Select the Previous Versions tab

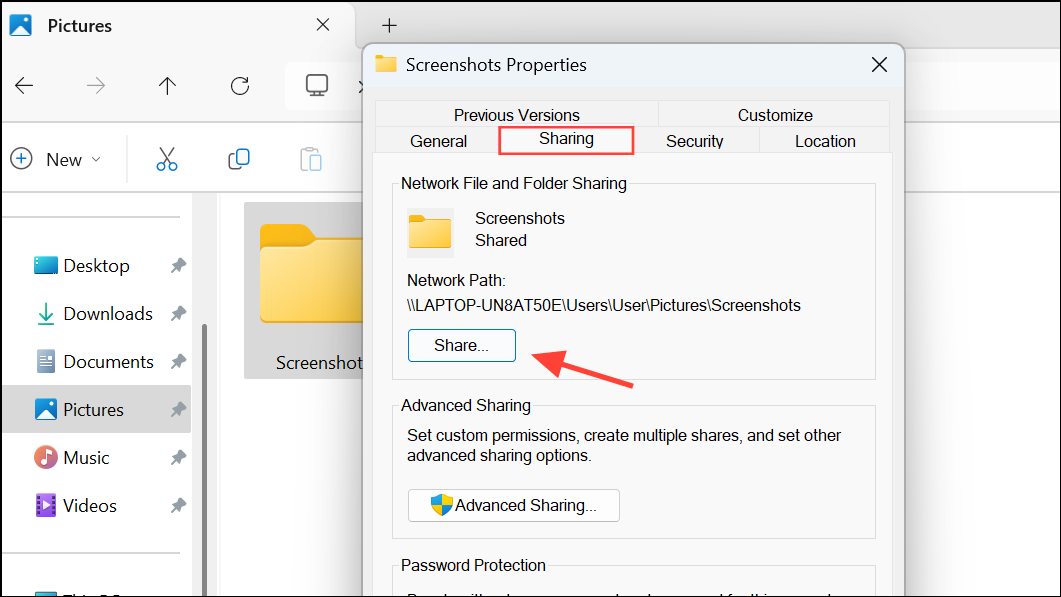[x=516, y=114]
